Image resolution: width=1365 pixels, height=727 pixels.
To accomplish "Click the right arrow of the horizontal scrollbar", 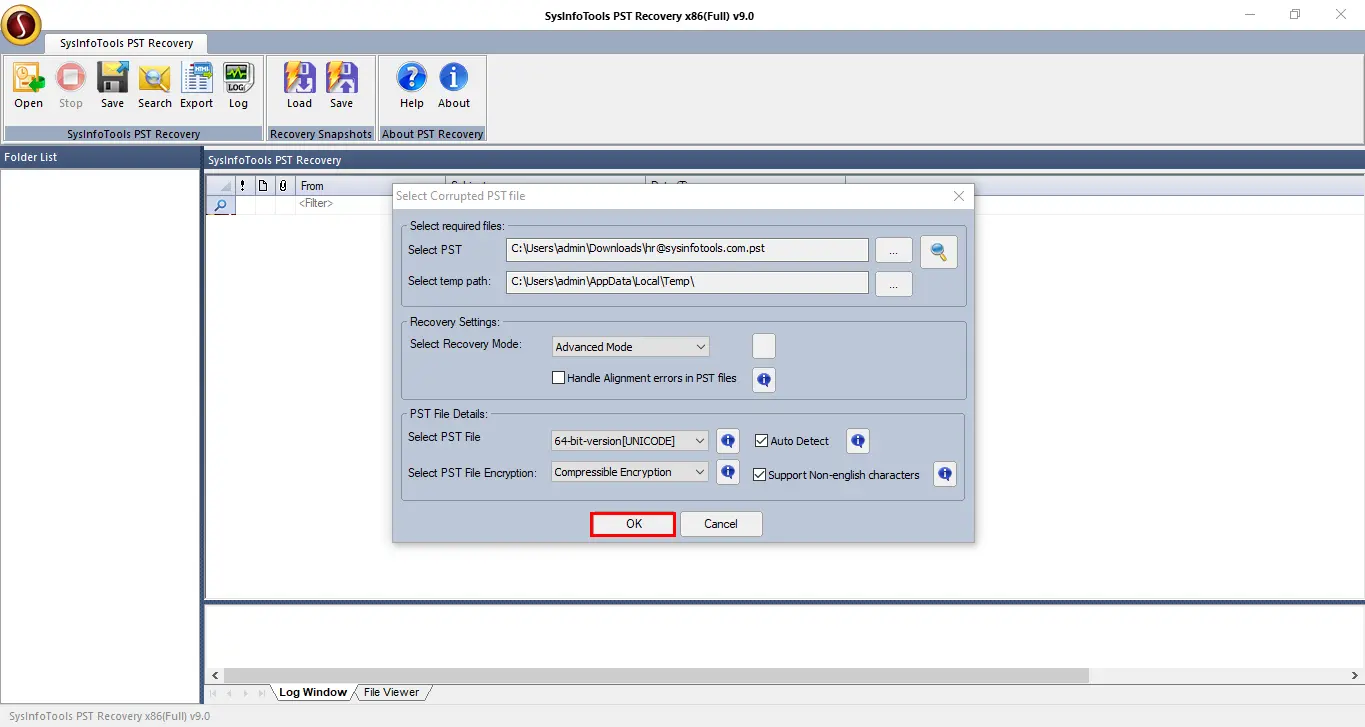I will click(1356, 676).
